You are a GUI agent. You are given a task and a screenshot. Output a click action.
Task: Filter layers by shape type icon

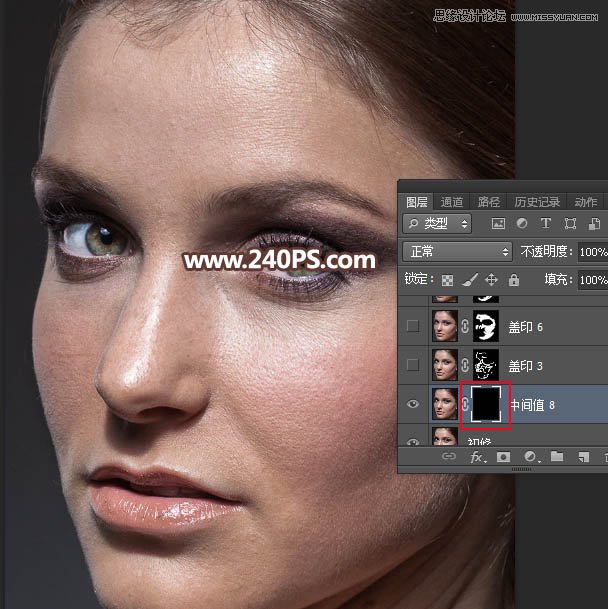tap(571, 224)
